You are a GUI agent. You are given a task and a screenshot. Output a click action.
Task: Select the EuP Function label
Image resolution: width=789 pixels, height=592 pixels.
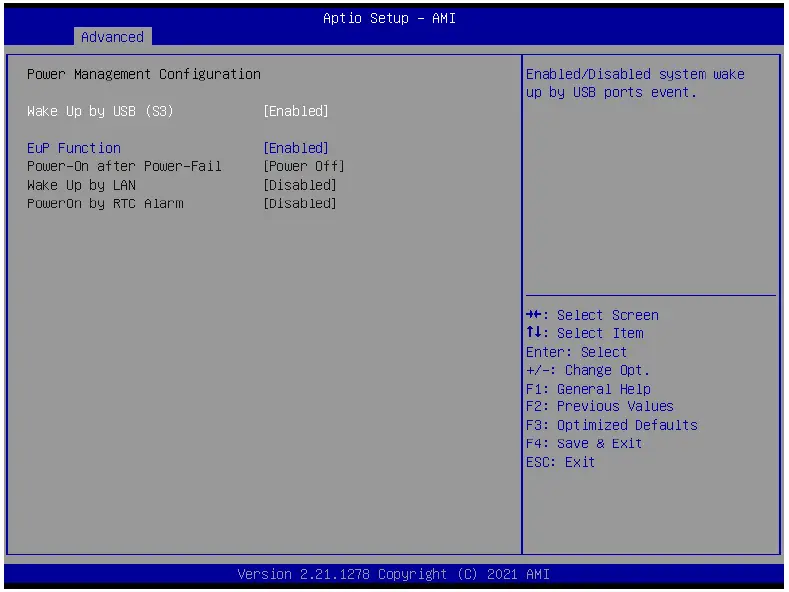tap(74, 148)
